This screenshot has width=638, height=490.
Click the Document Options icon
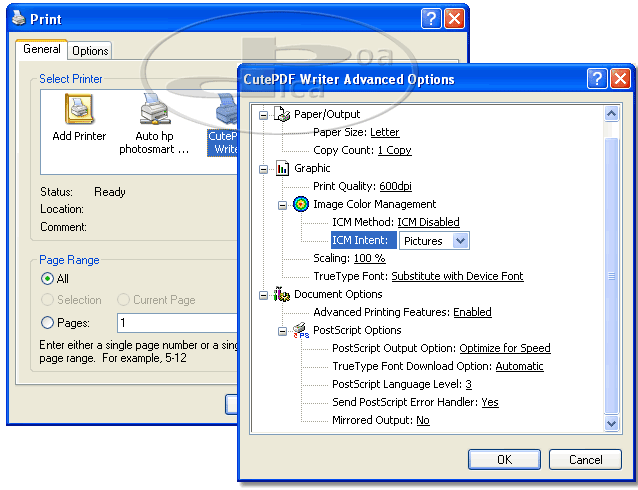[x=282, y=295]
